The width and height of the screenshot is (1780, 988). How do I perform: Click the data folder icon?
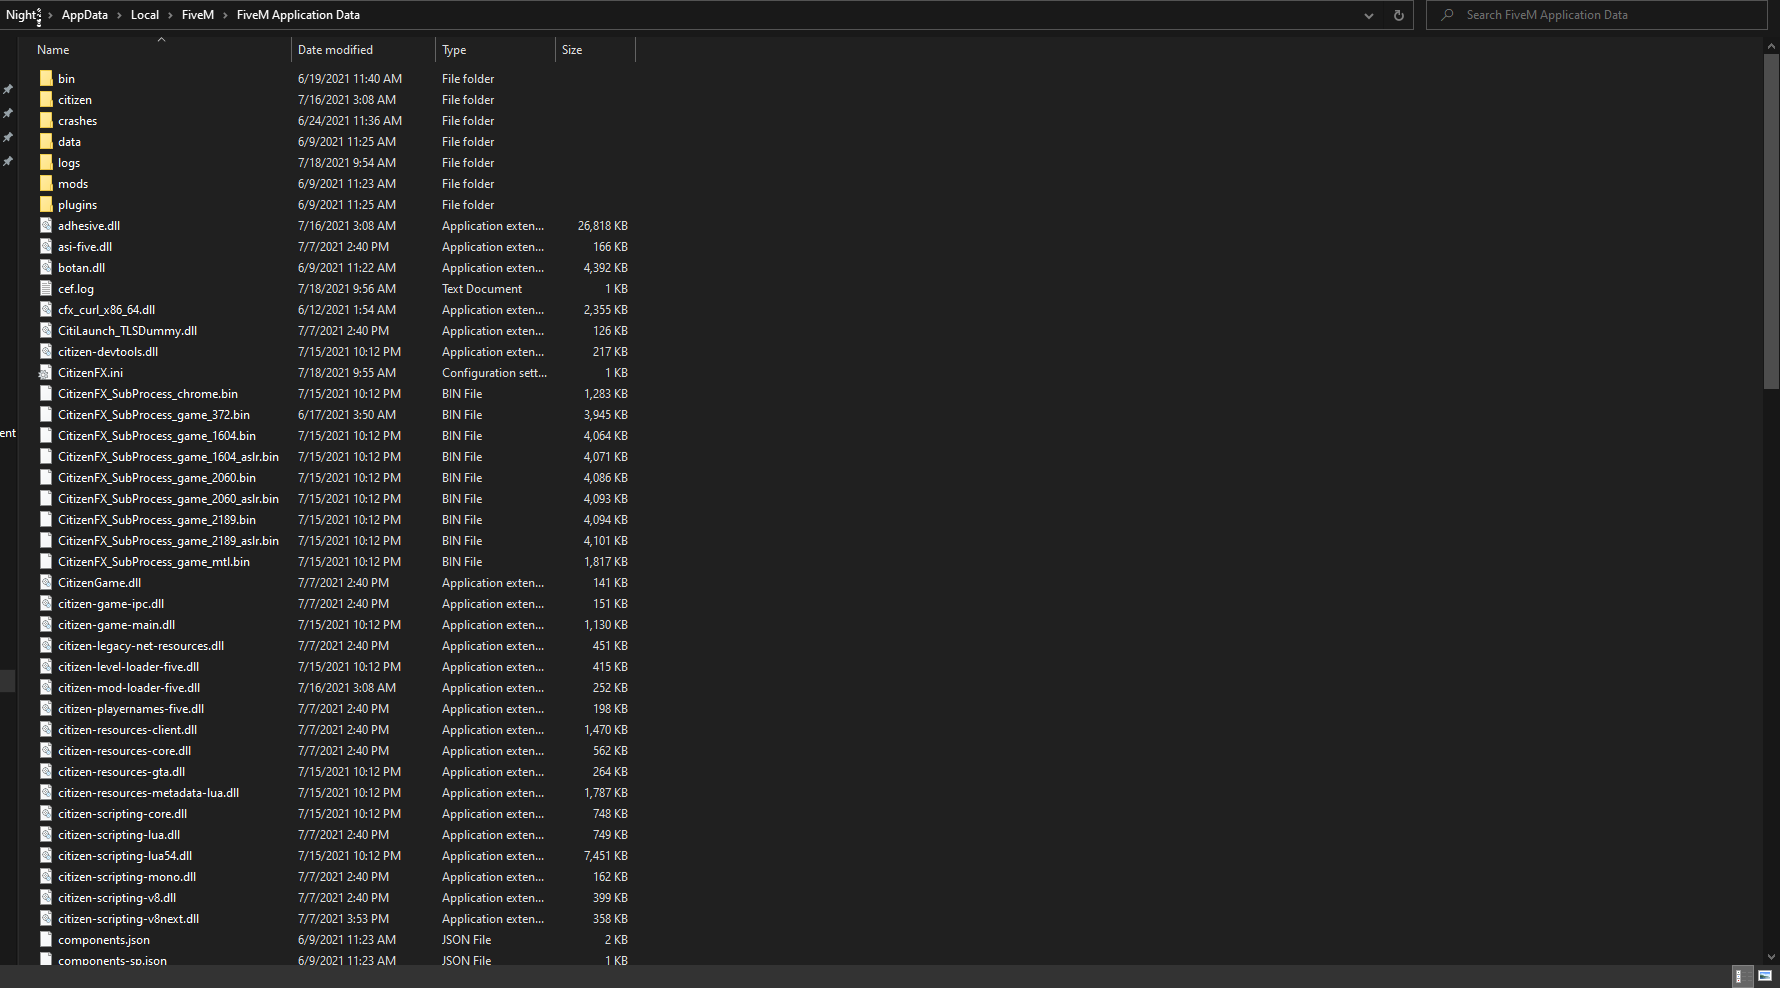click(x=46, y=141)
